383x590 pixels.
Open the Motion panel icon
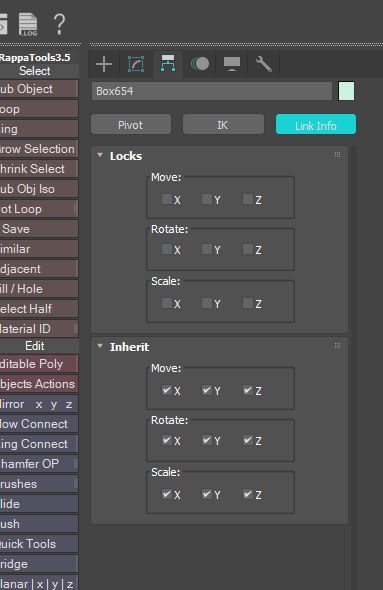pyautogui.click(x=200, y=64)
